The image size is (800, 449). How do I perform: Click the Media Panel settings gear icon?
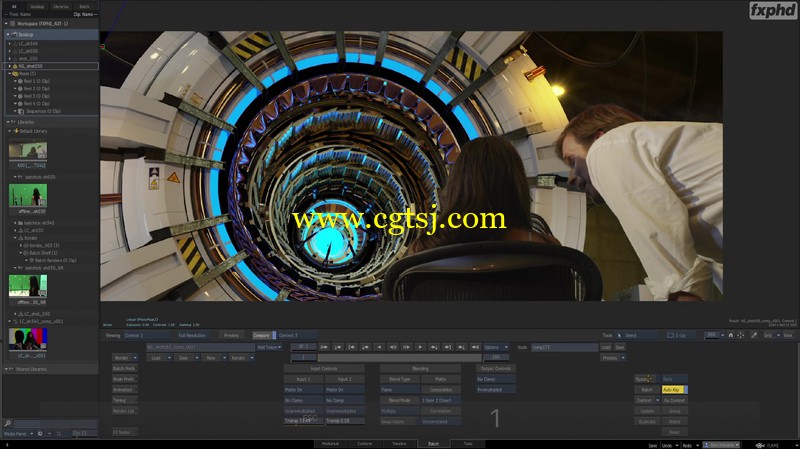coord(40,434)
